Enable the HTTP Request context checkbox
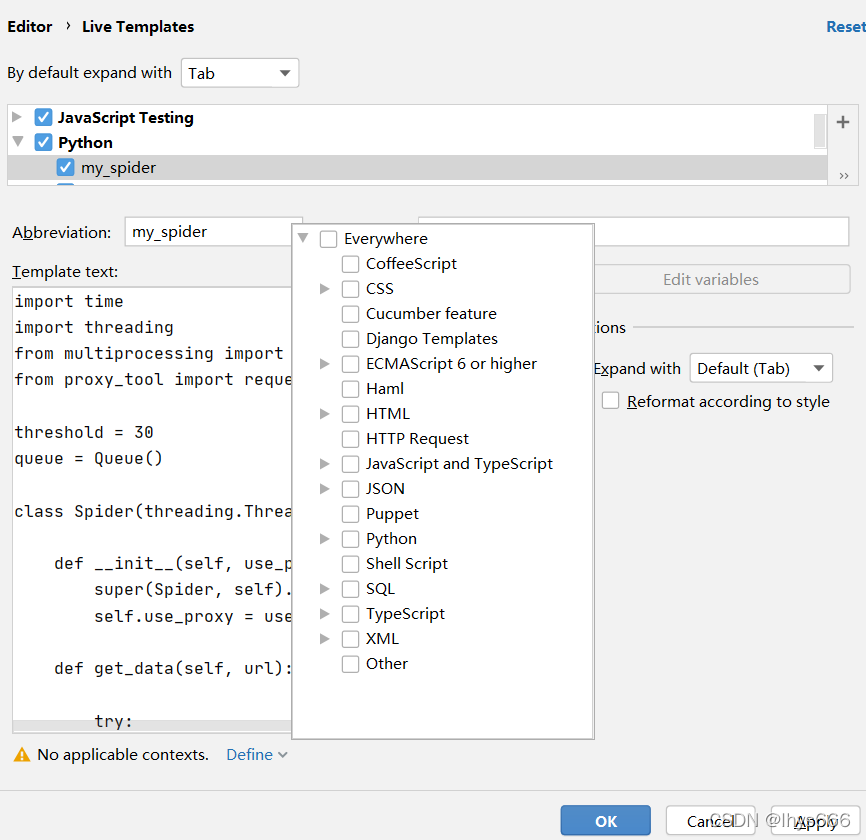Image resolution: width=866 pixels, height=840 pixels. (x=350, y=439)
